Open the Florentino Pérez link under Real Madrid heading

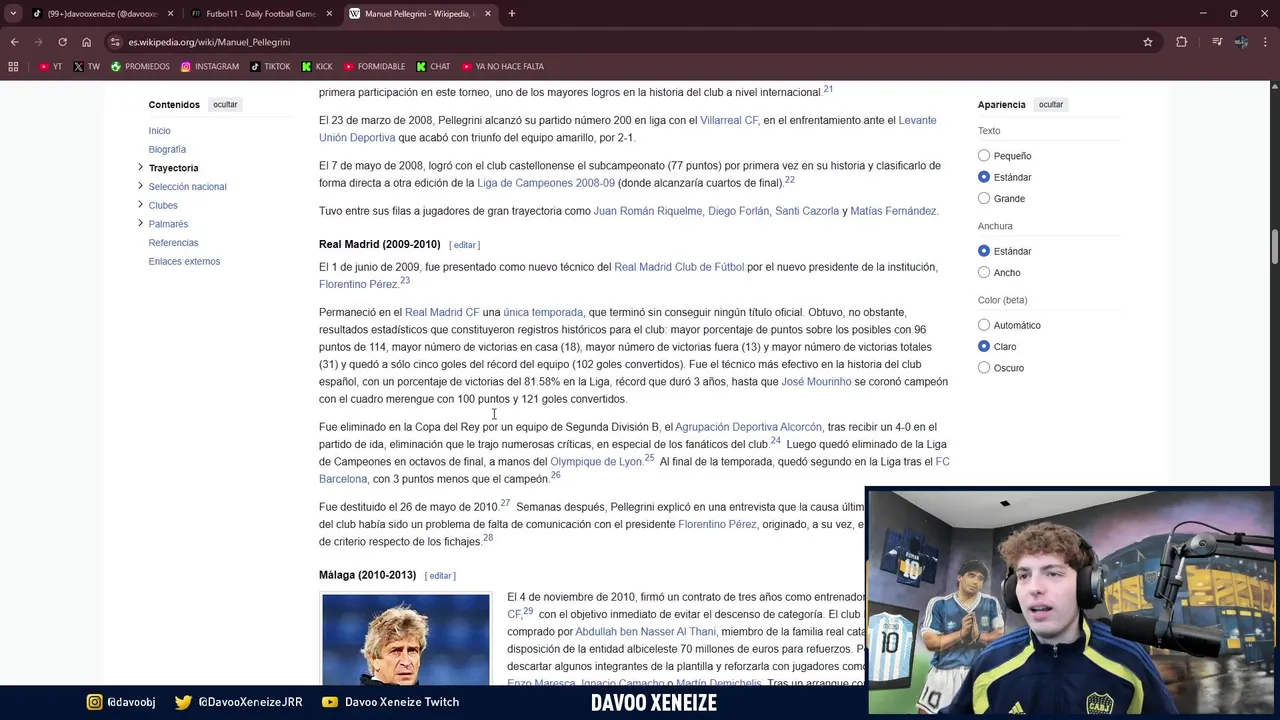click(x=358, y=285)
